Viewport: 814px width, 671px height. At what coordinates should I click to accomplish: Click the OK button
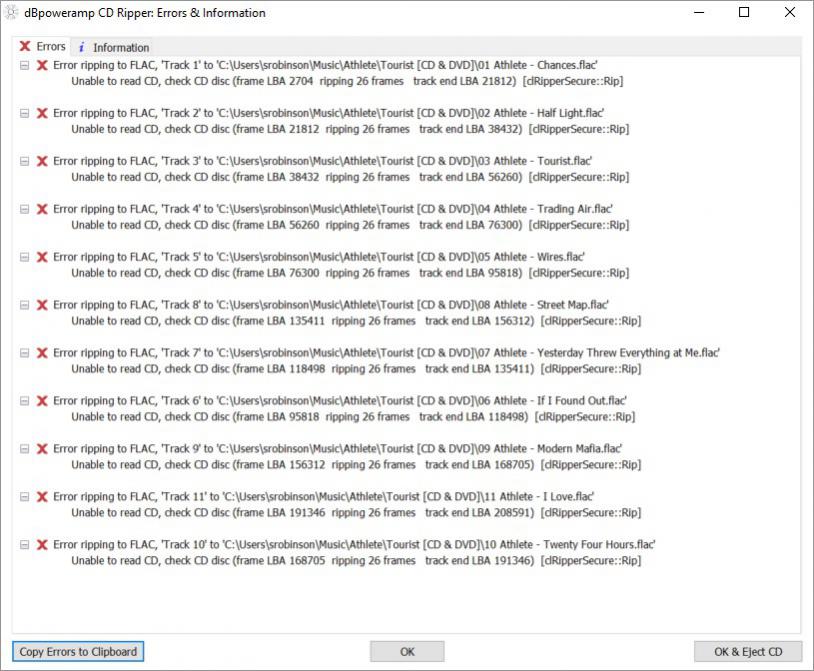[407, 652]
